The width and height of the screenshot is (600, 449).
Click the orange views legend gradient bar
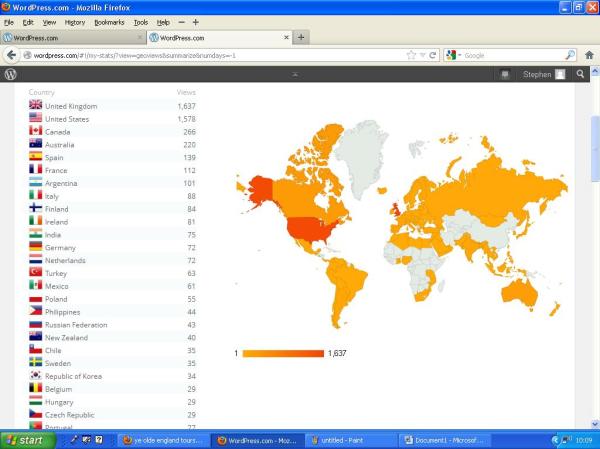click(x=283, y=353)
